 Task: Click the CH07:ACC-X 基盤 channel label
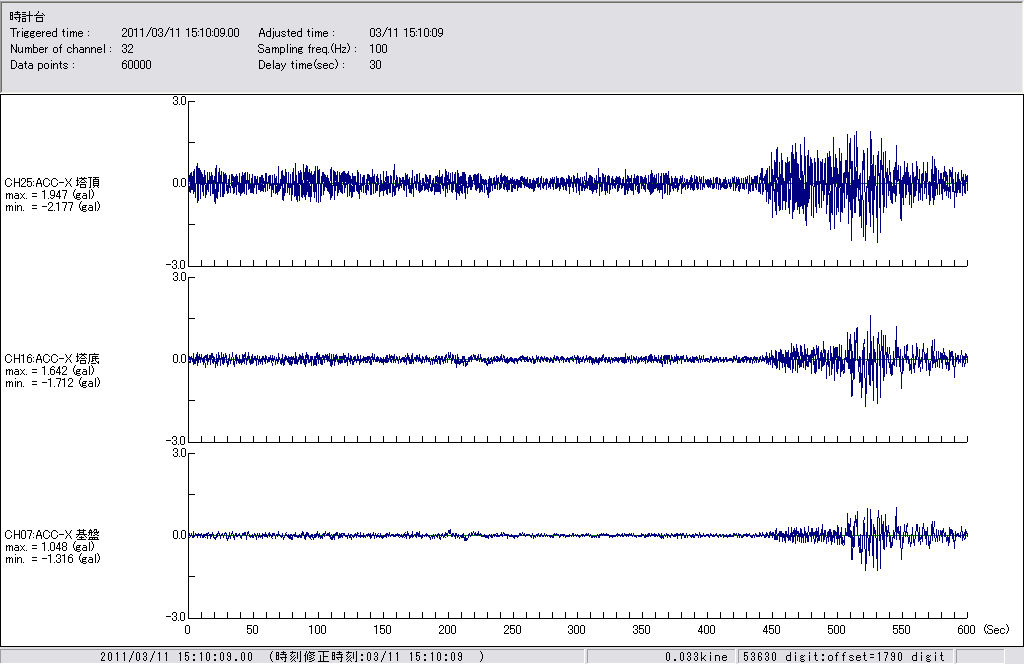tap(52, 534)
